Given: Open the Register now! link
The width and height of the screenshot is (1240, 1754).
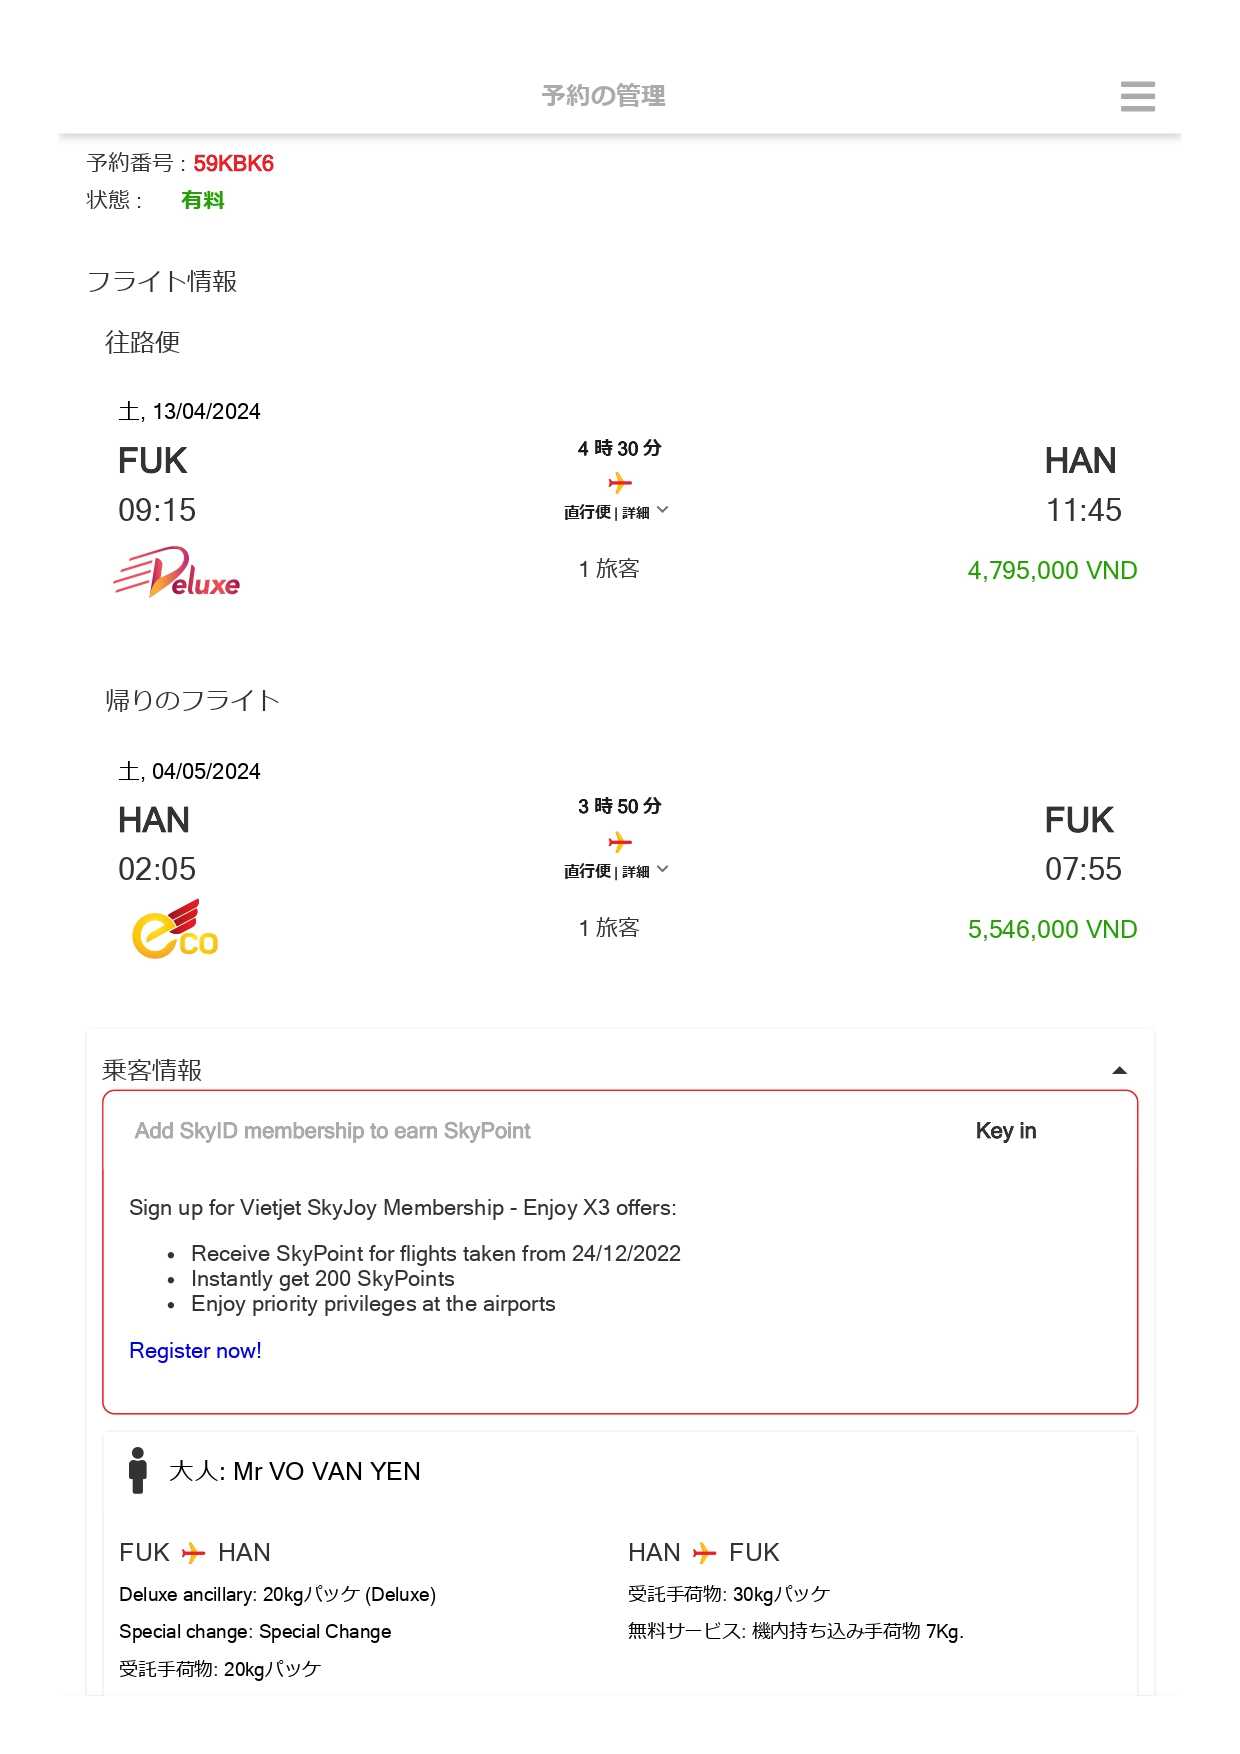Looking at the screenshot, I should [195, 1351].
